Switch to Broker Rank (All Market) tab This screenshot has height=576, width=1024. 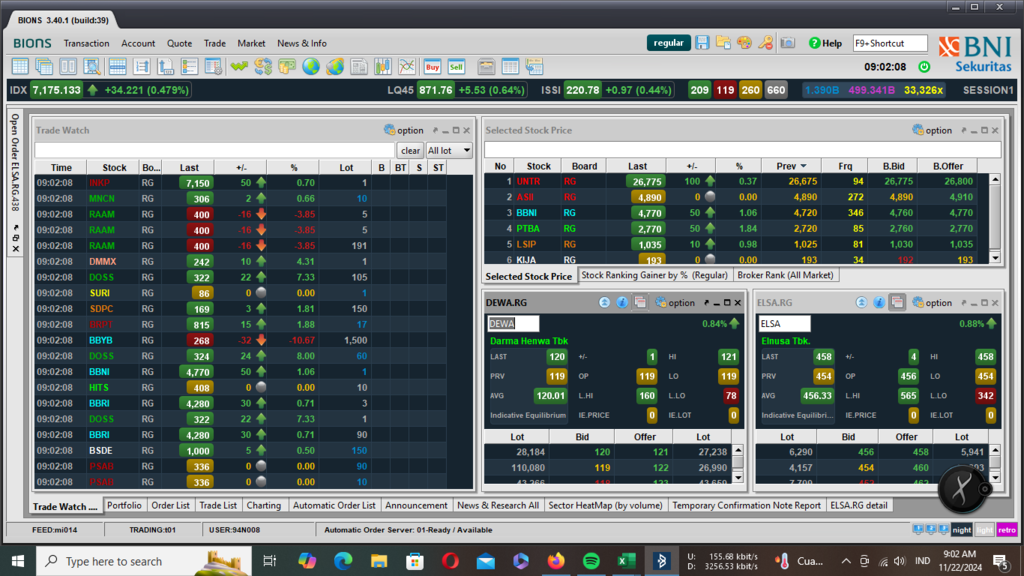785,276
